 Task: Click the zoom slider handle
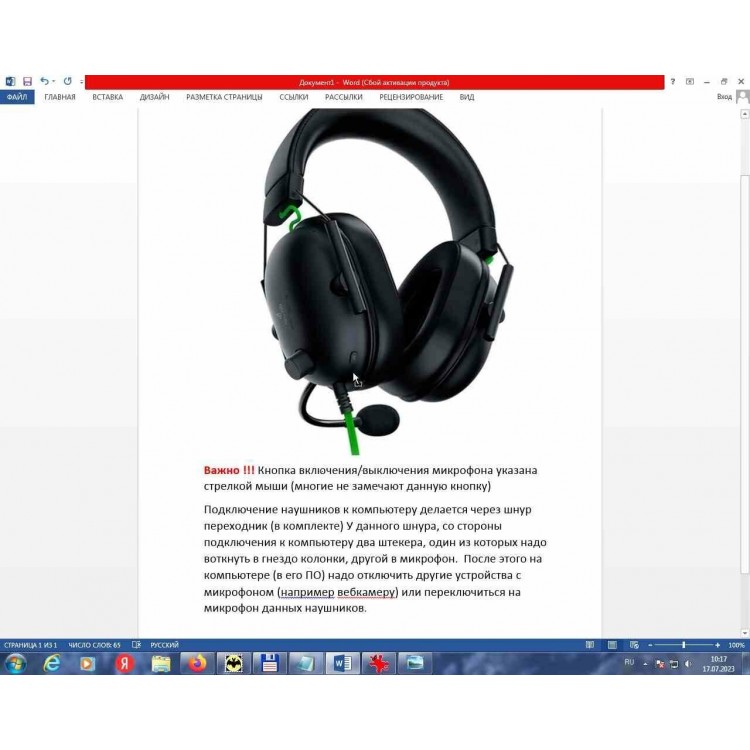[x=684, y=645]
